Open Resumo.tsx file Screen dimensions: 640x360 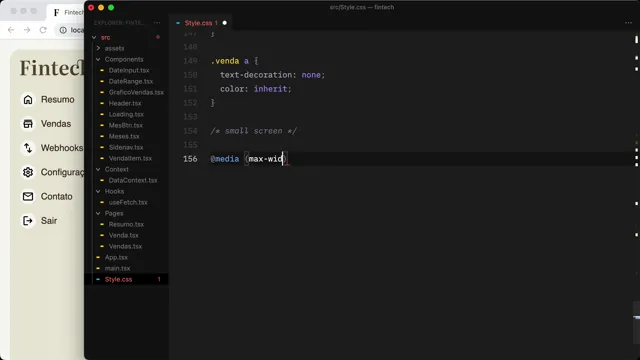pos(126,224)
